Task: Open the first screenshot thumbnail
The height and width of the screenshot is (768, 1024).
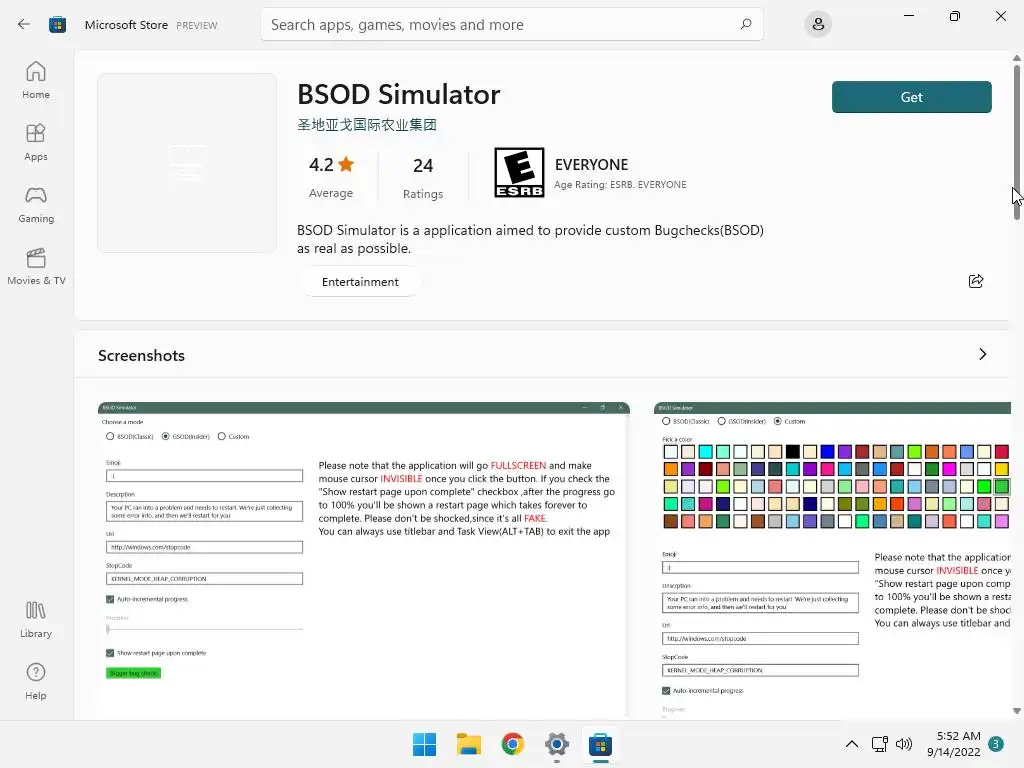Action: coord(364,559)
